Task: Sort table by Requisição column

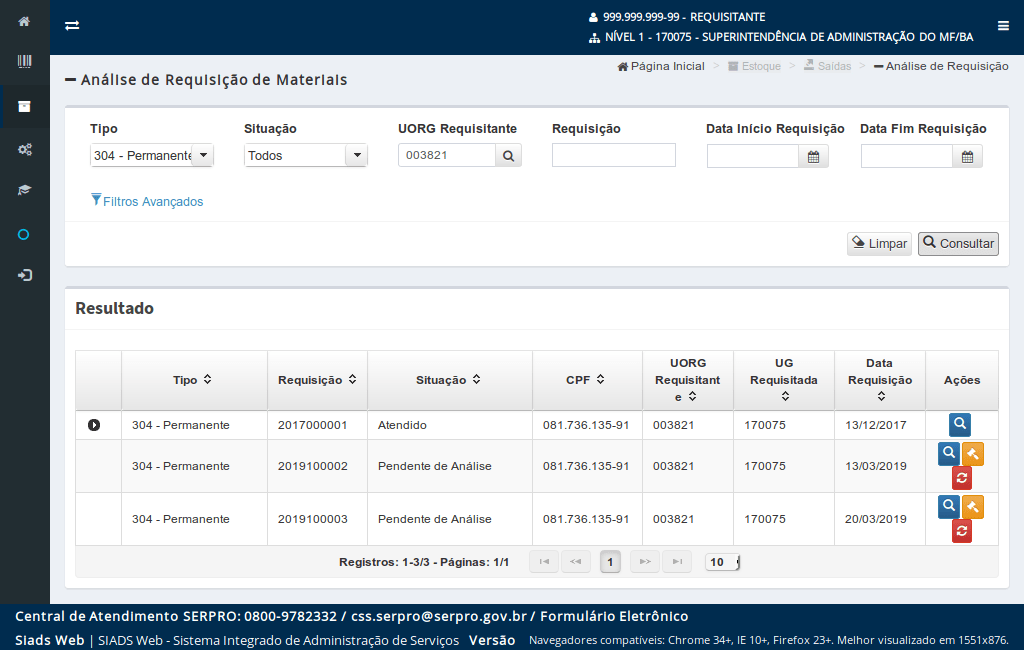Action: click(352, 380)
